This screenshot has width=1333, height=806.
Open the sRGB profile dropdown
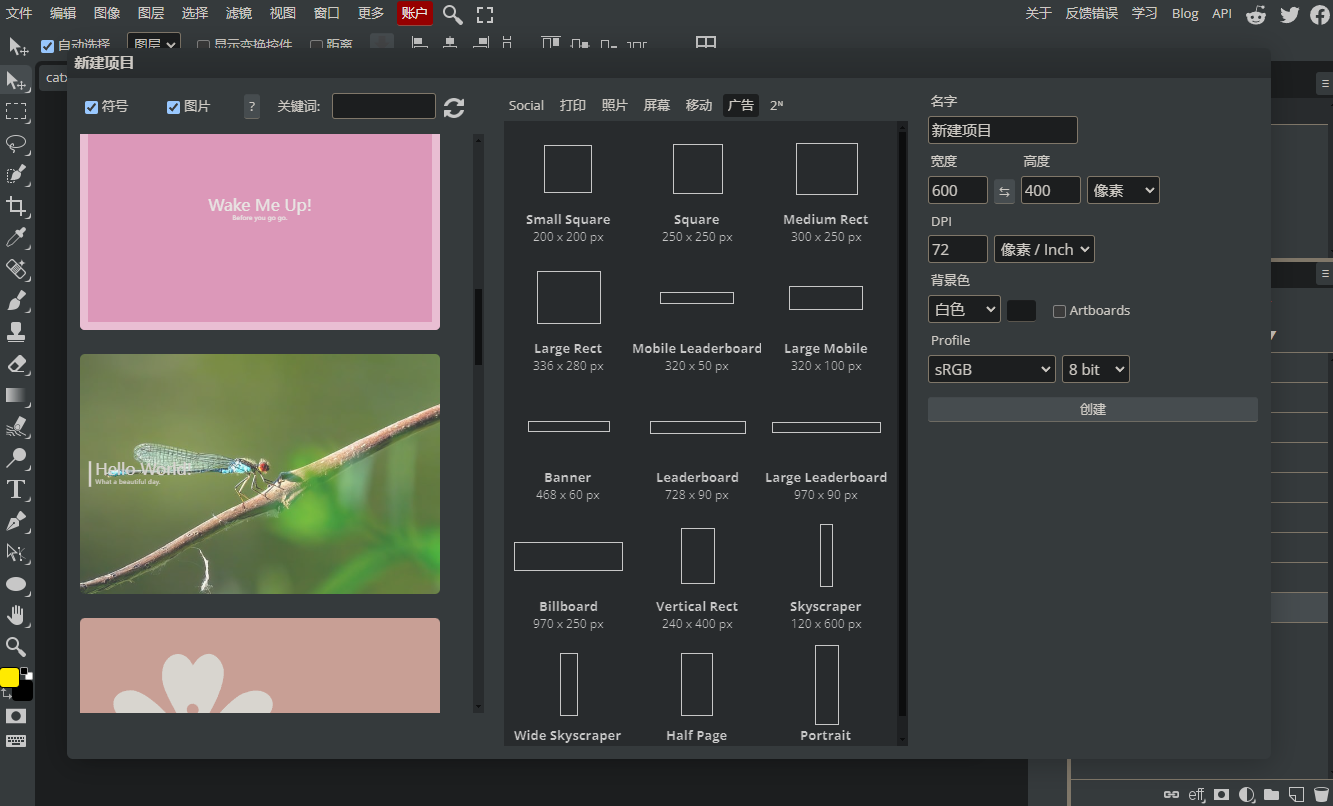point(992,369)
